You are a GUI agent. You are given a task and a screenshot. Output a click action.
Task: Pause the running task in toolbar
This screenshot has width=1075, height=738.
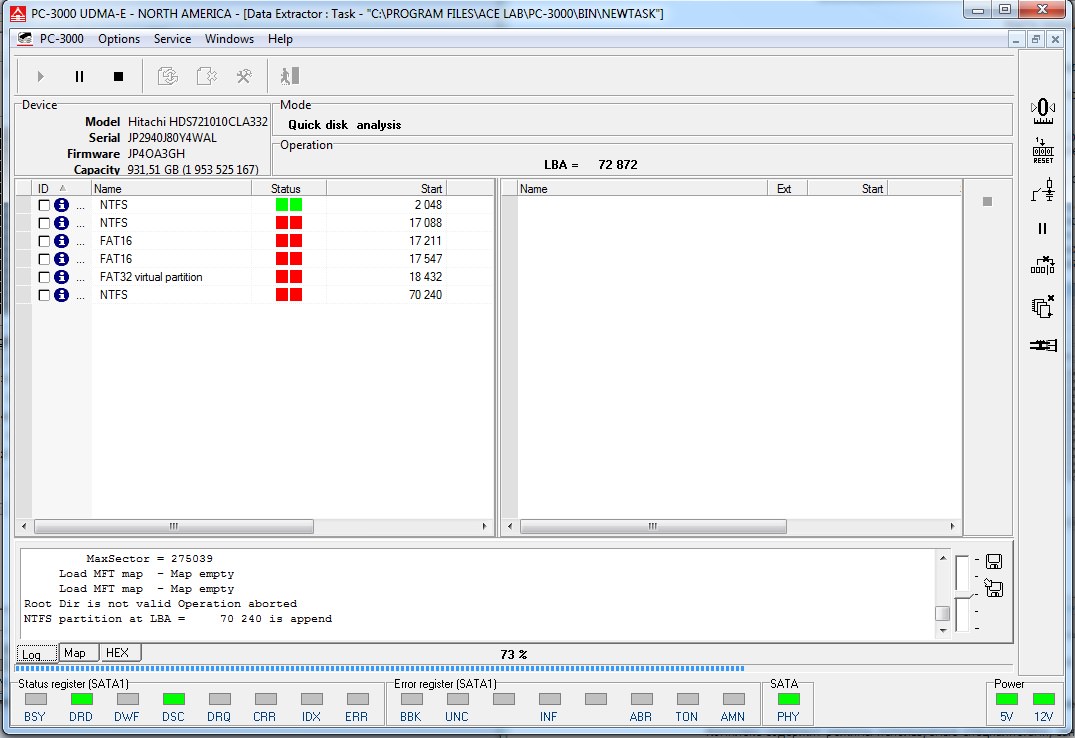pos(80,76)
